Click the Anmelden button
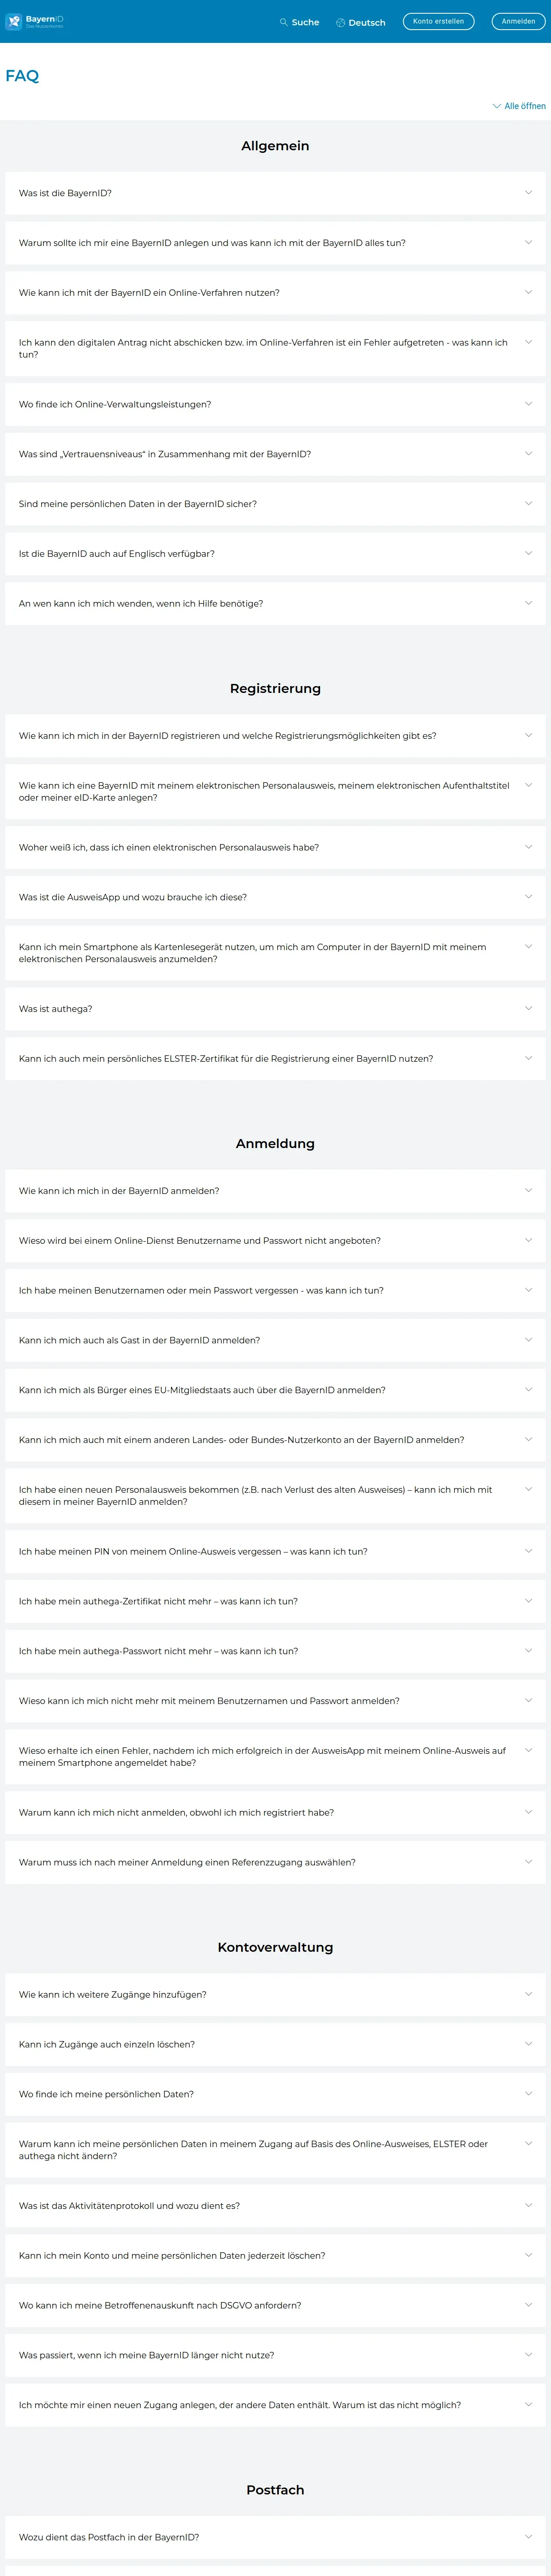This screenshot has height=2576, width=551. tap(518, 21)
